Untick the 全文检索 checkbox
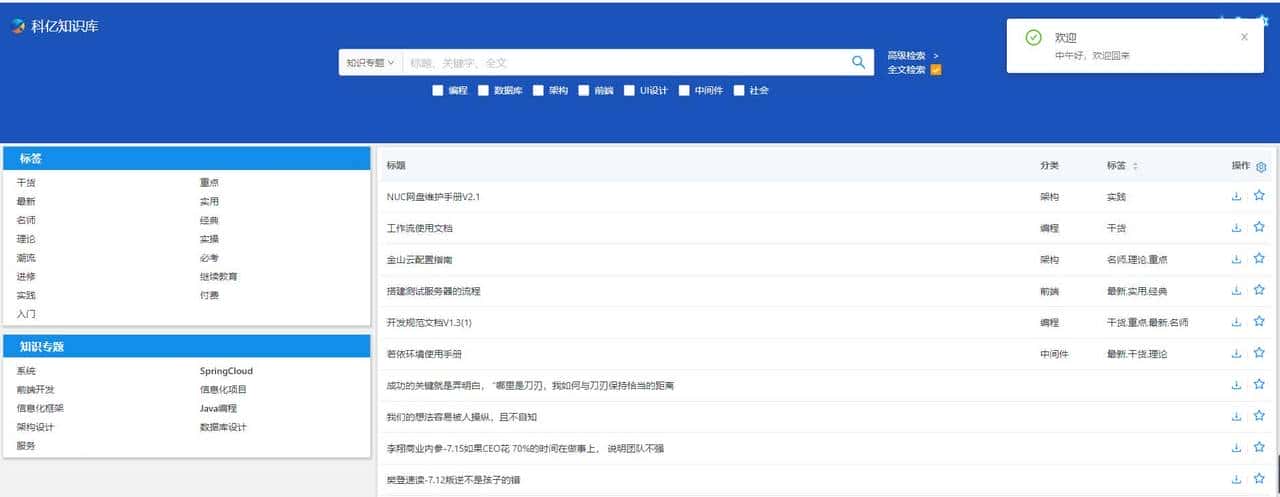This screenshot has height=497, width=1280. coord(936,70)
